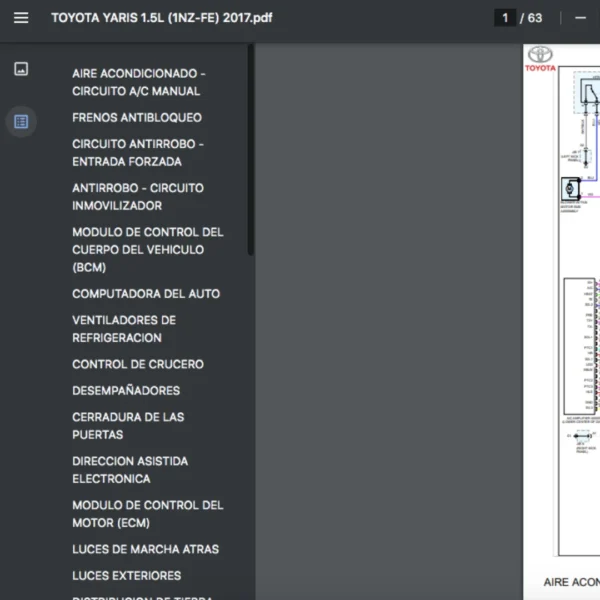The width and height of the screenshot is (600, 600).
Task: Open LUCES EXTERIORES bookmark
Action: [x=127, y=576]
